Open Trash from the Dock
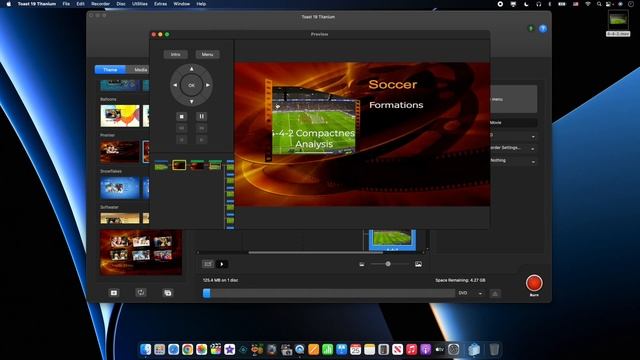The image size is (640, 360). [x=494, y=349]
